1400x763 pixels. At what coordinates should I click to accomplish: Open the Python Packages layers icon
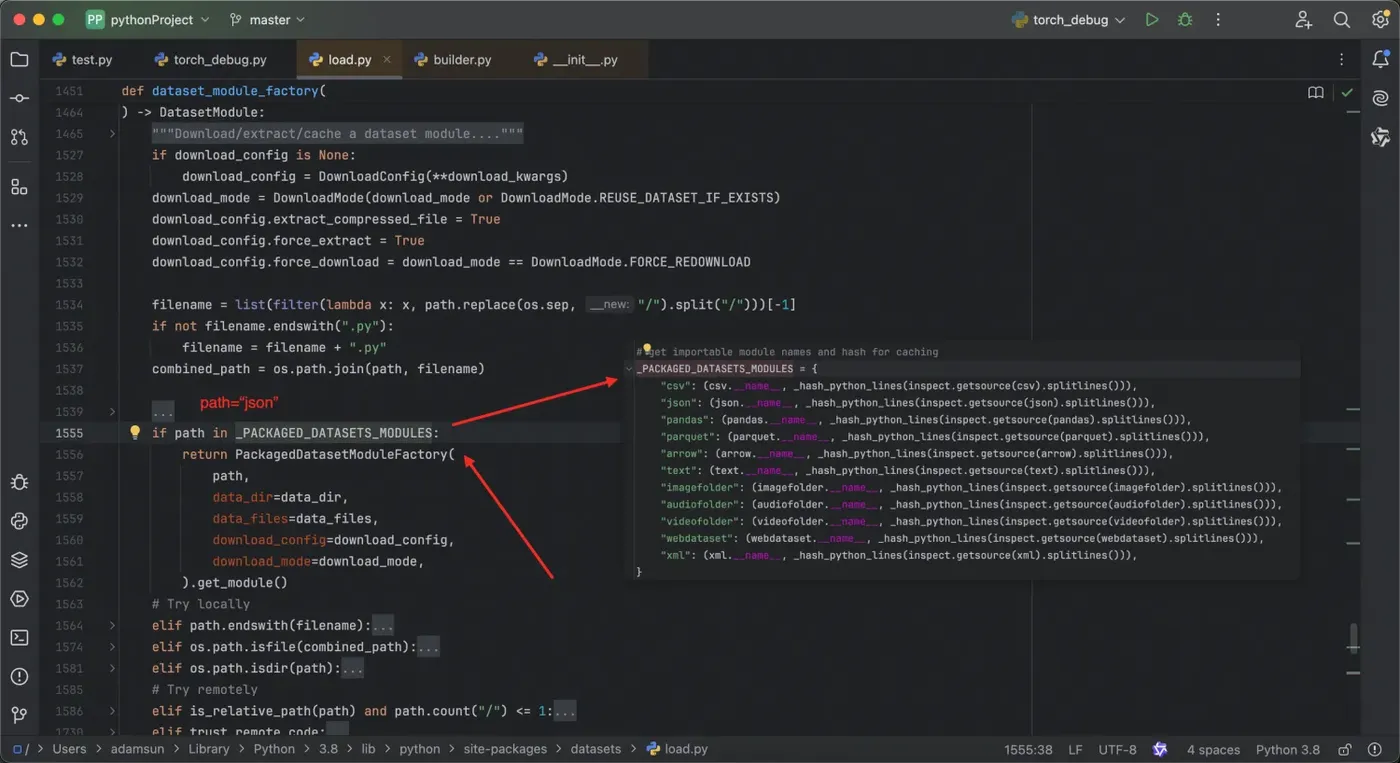[19, 560]
